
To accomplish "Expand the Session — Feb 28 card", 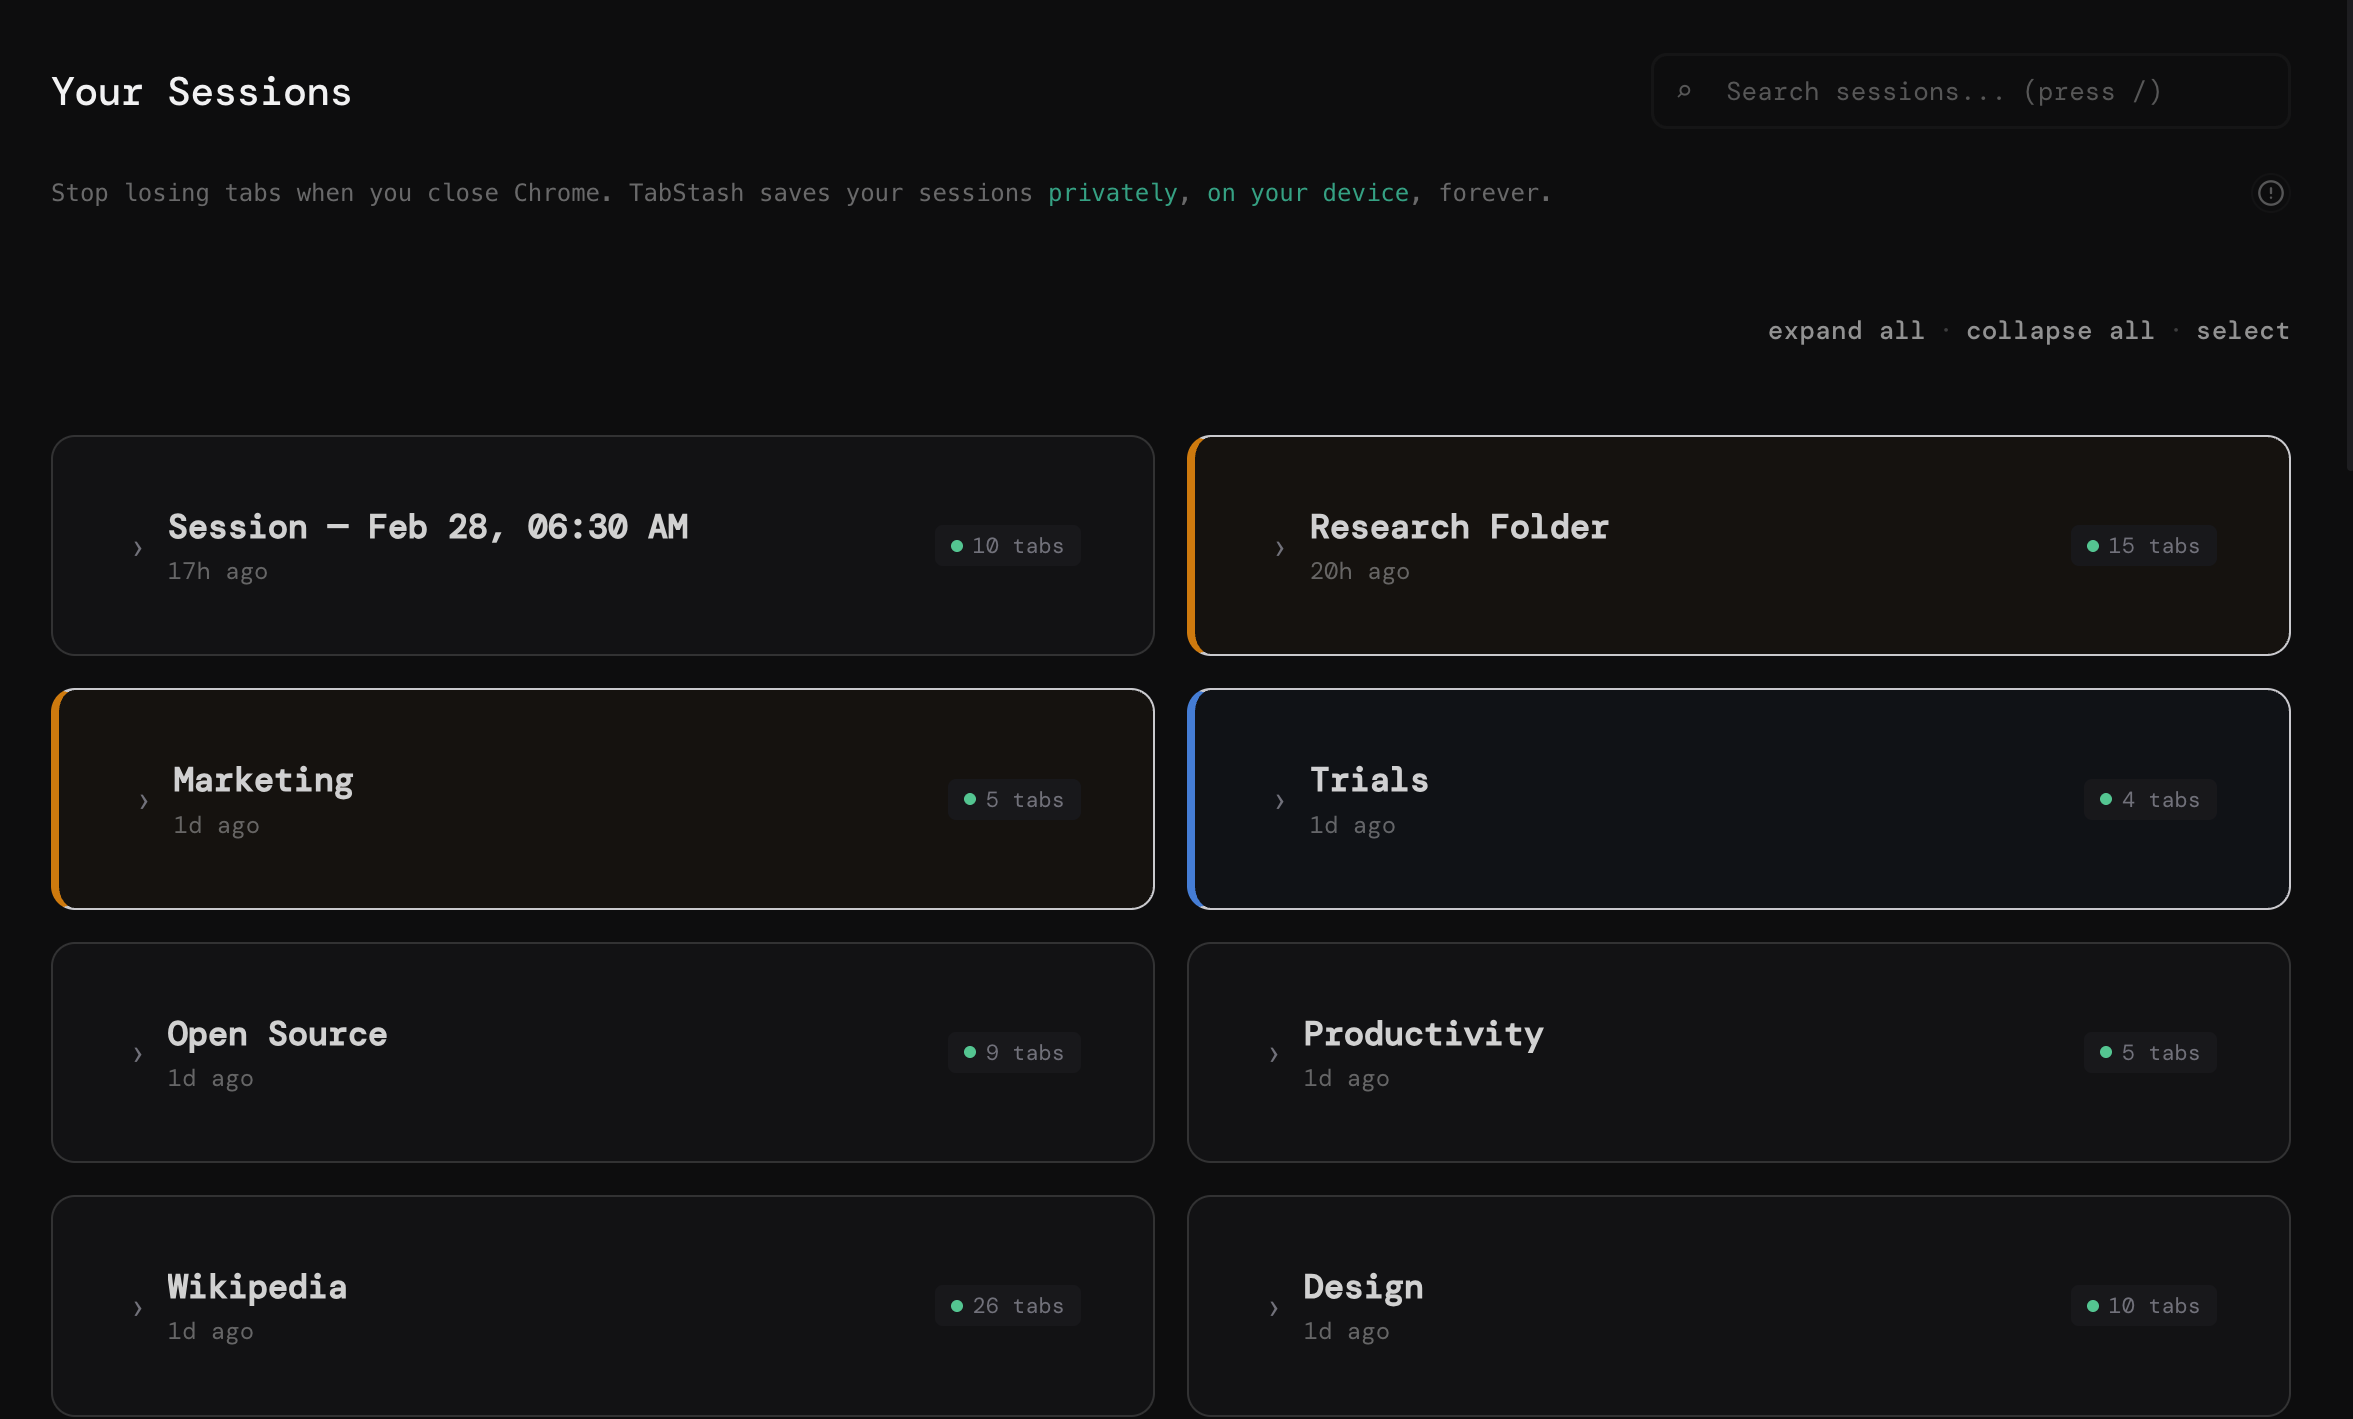I will (x=136, y=547).
